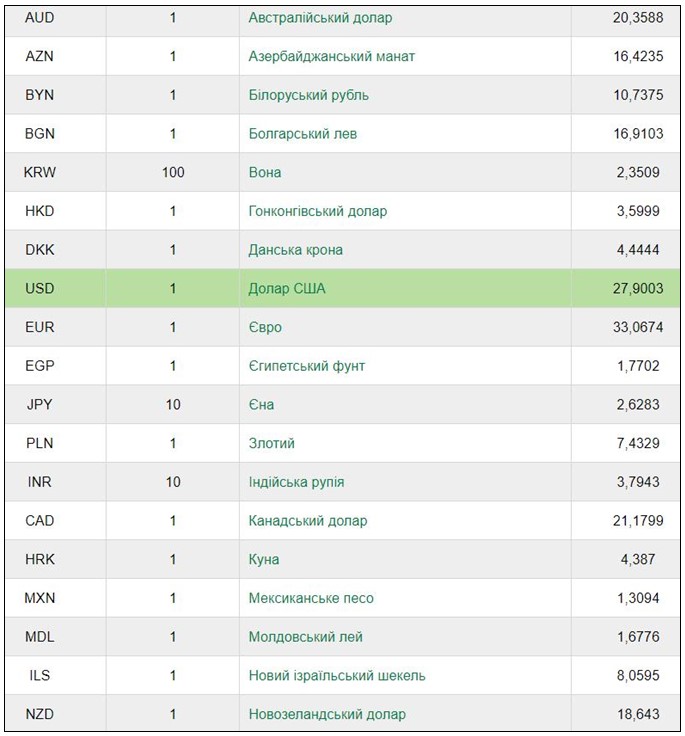The width and height of the screenshot is (685, 736).
Task: Open the Гонконгівський долар link
Action: point(317,211)
